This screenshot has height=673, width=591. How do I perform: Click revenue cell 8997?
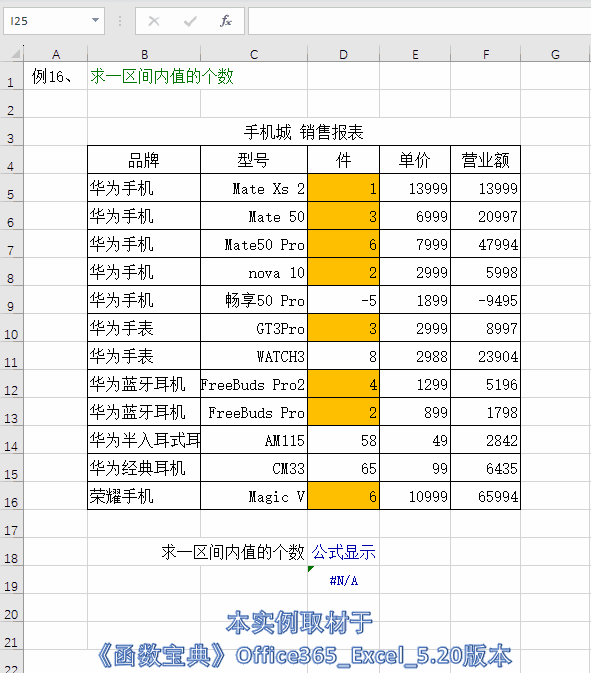(x=485, y=328)
